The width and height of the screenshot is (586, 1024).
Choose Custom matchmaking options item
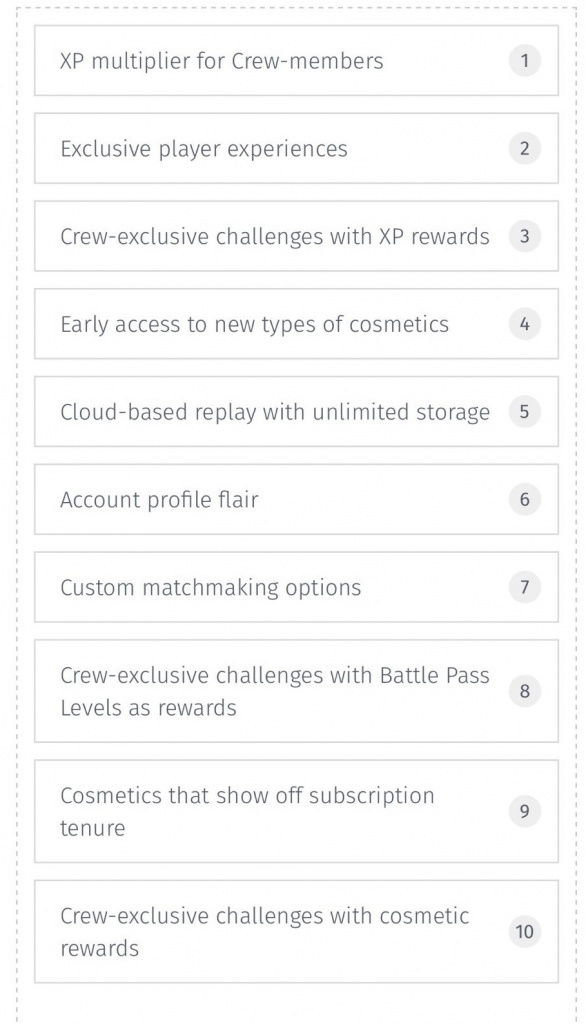pos(296,587)
